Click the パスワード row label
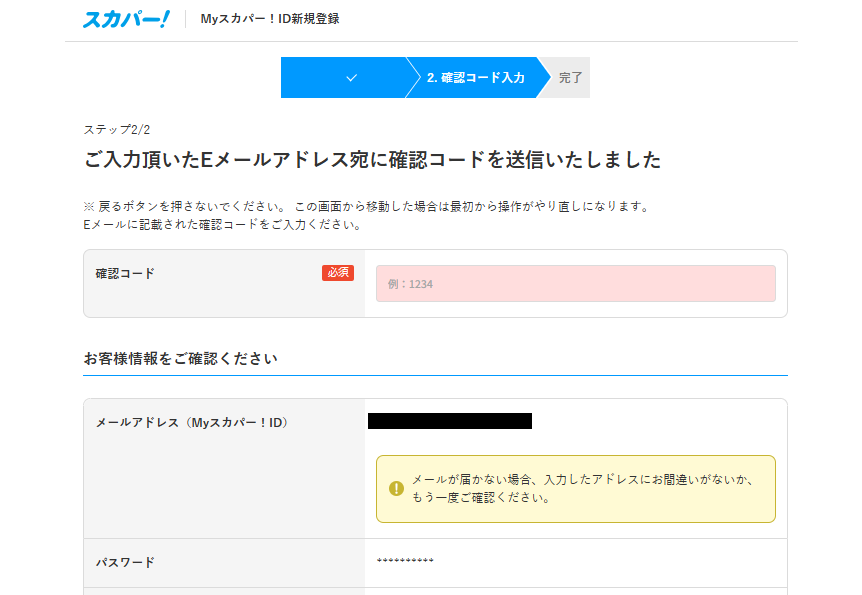The height and width of the screenshot is (595, 862). click(125, 562)
